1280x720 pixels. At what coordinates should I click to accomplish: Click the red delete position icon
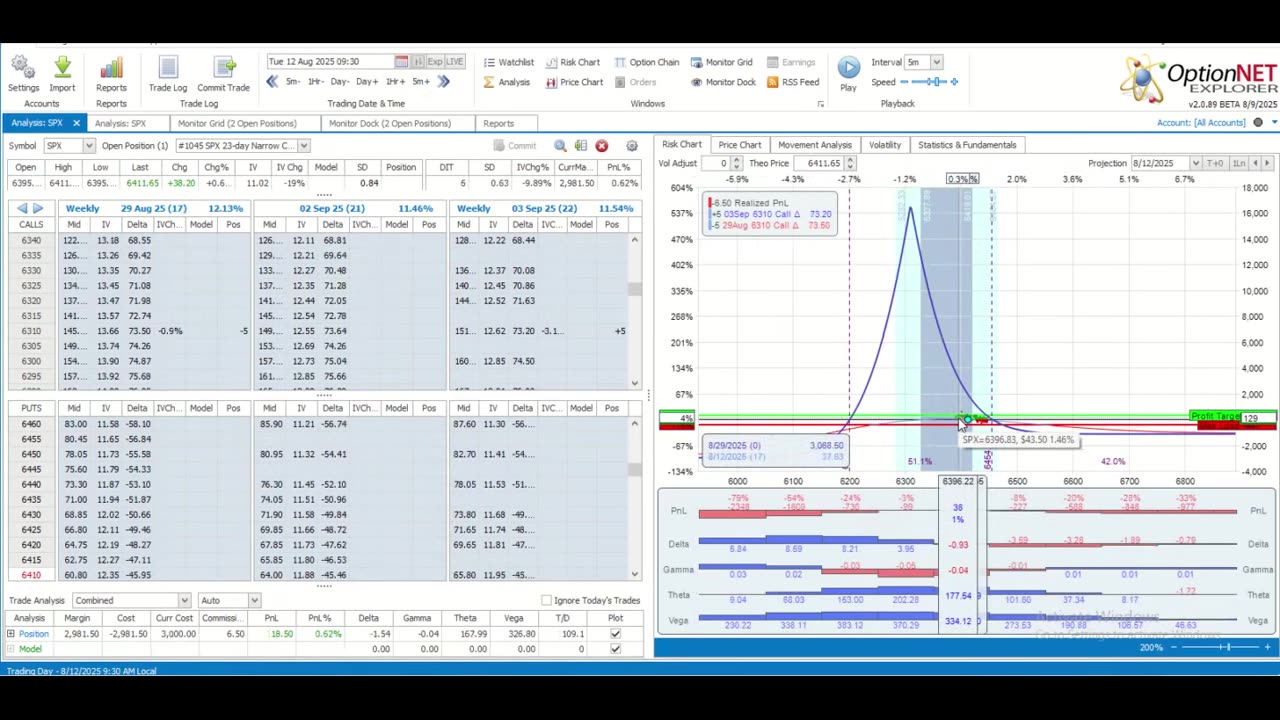click(x=601, y=146)
